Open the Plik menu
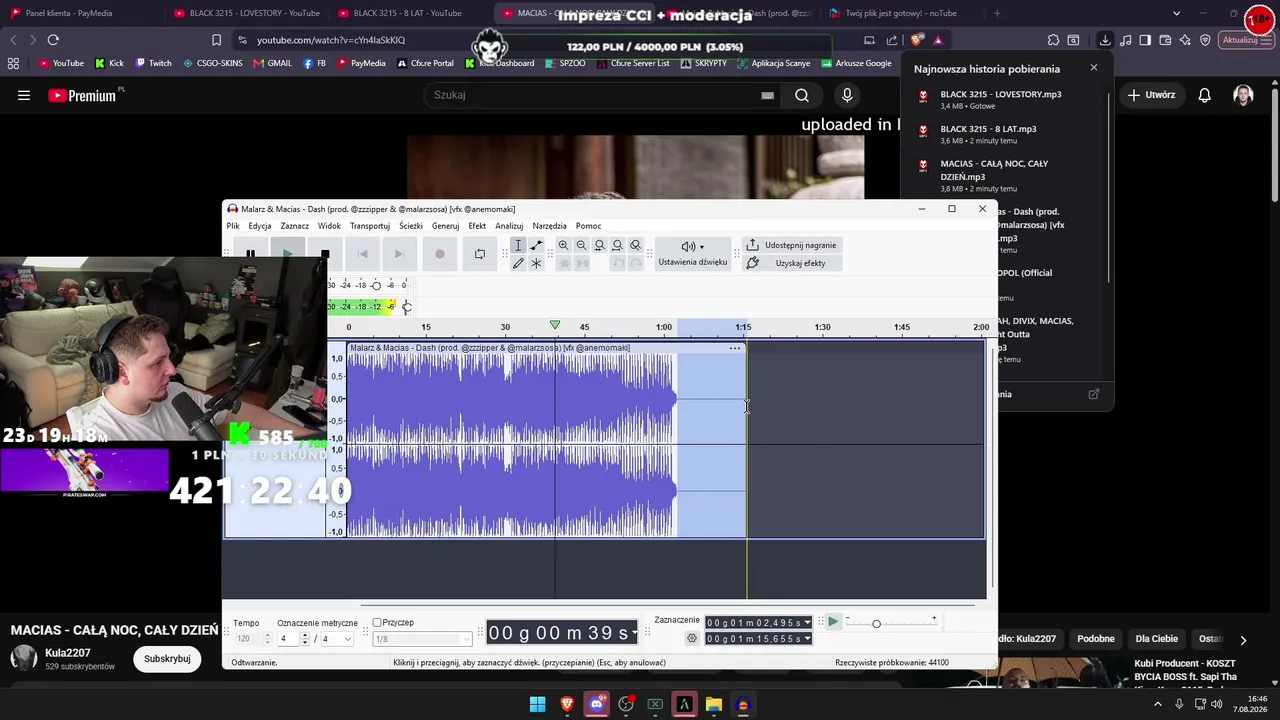 coord(233,226)
